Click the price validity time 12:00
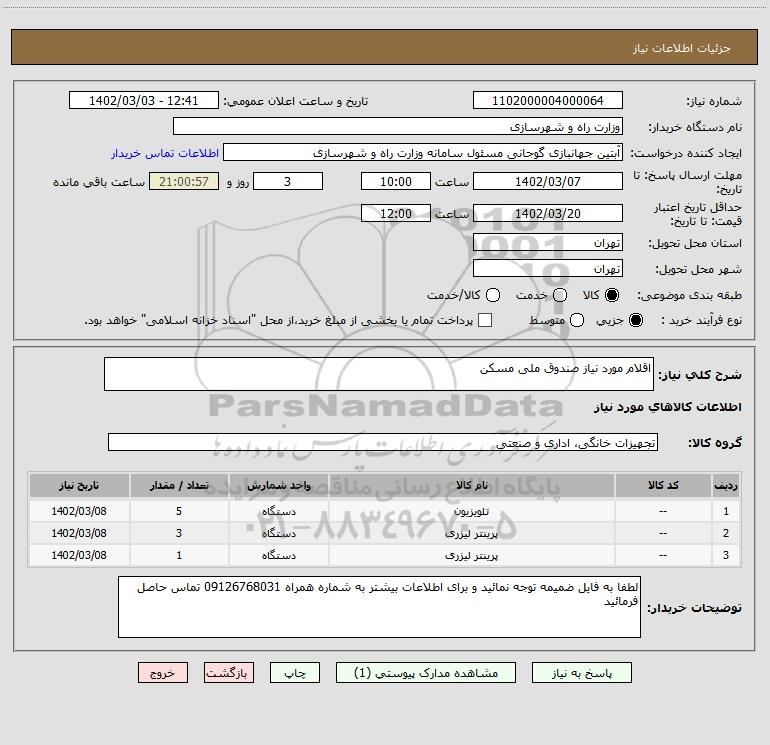This screenshot has height=745, width=770. 396,214
